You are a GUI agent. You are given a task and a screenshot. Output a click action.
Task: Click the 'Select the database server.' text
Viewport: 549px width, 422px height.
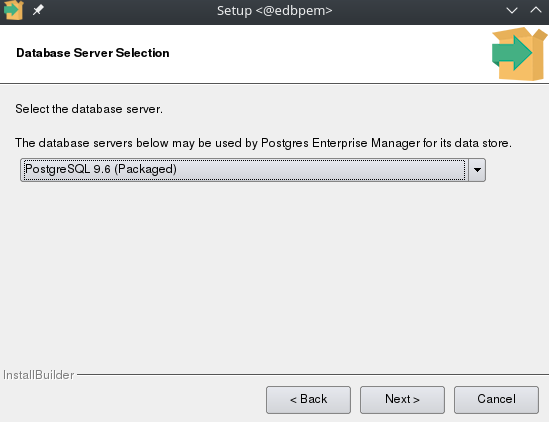[89, 109]
